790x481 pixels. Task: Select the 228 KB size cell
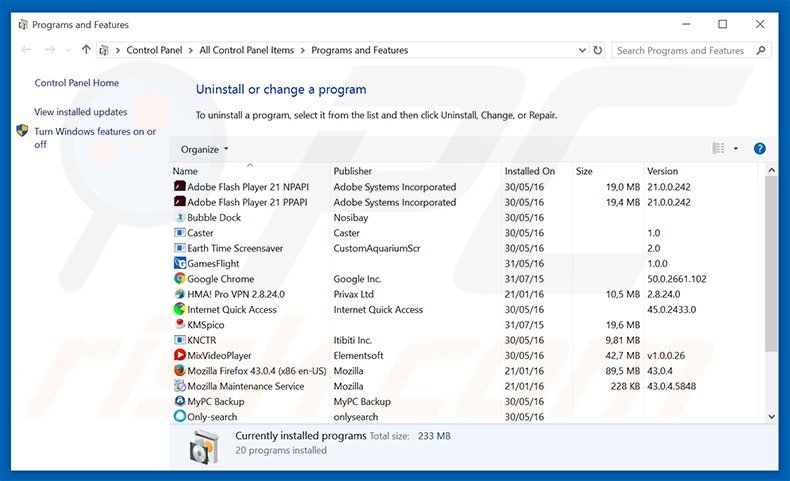[625, 386]
